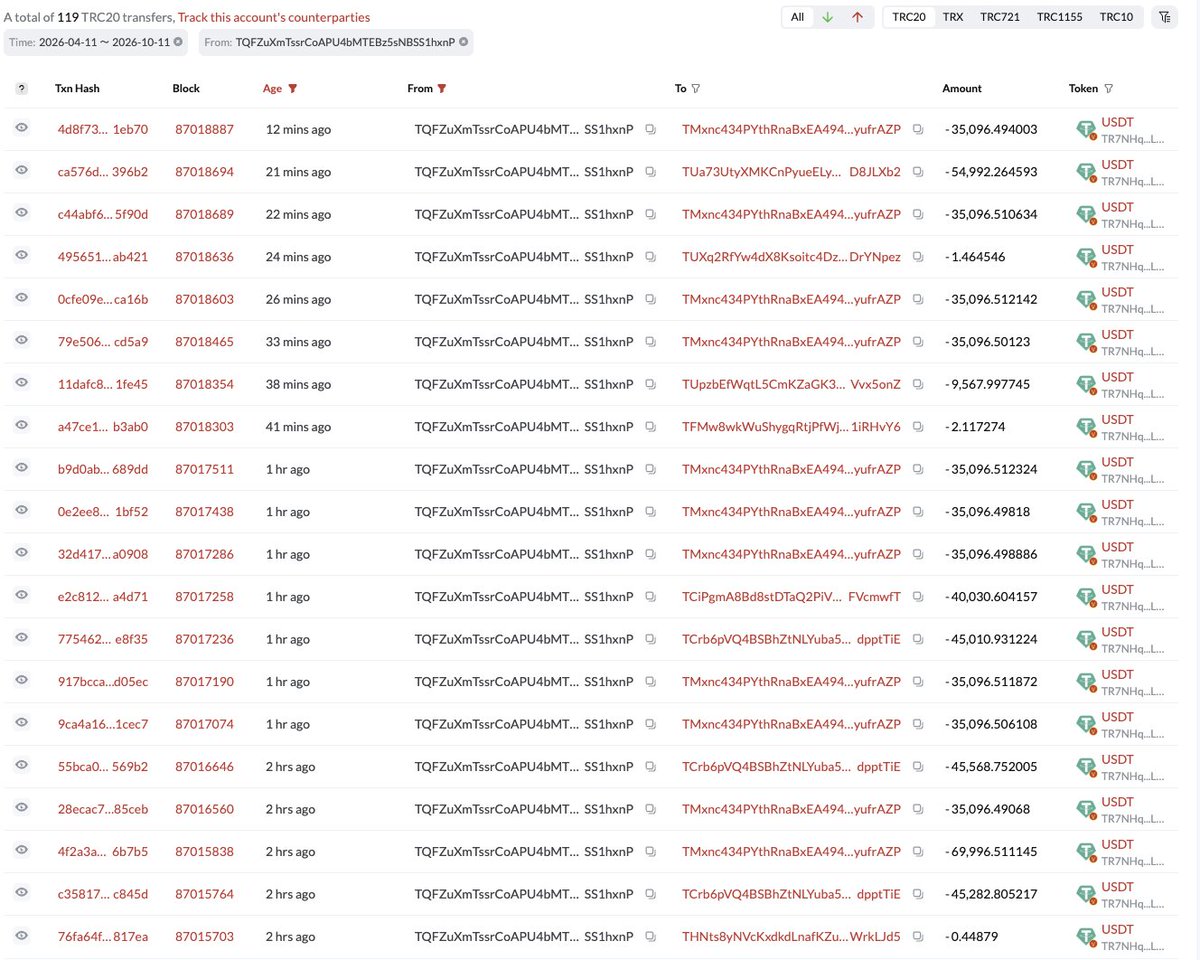This screenshot has width=1200, height=960.
Task: Copy the To address TMxnc434...yufrAZP in first row
Action: click(918, 129)
